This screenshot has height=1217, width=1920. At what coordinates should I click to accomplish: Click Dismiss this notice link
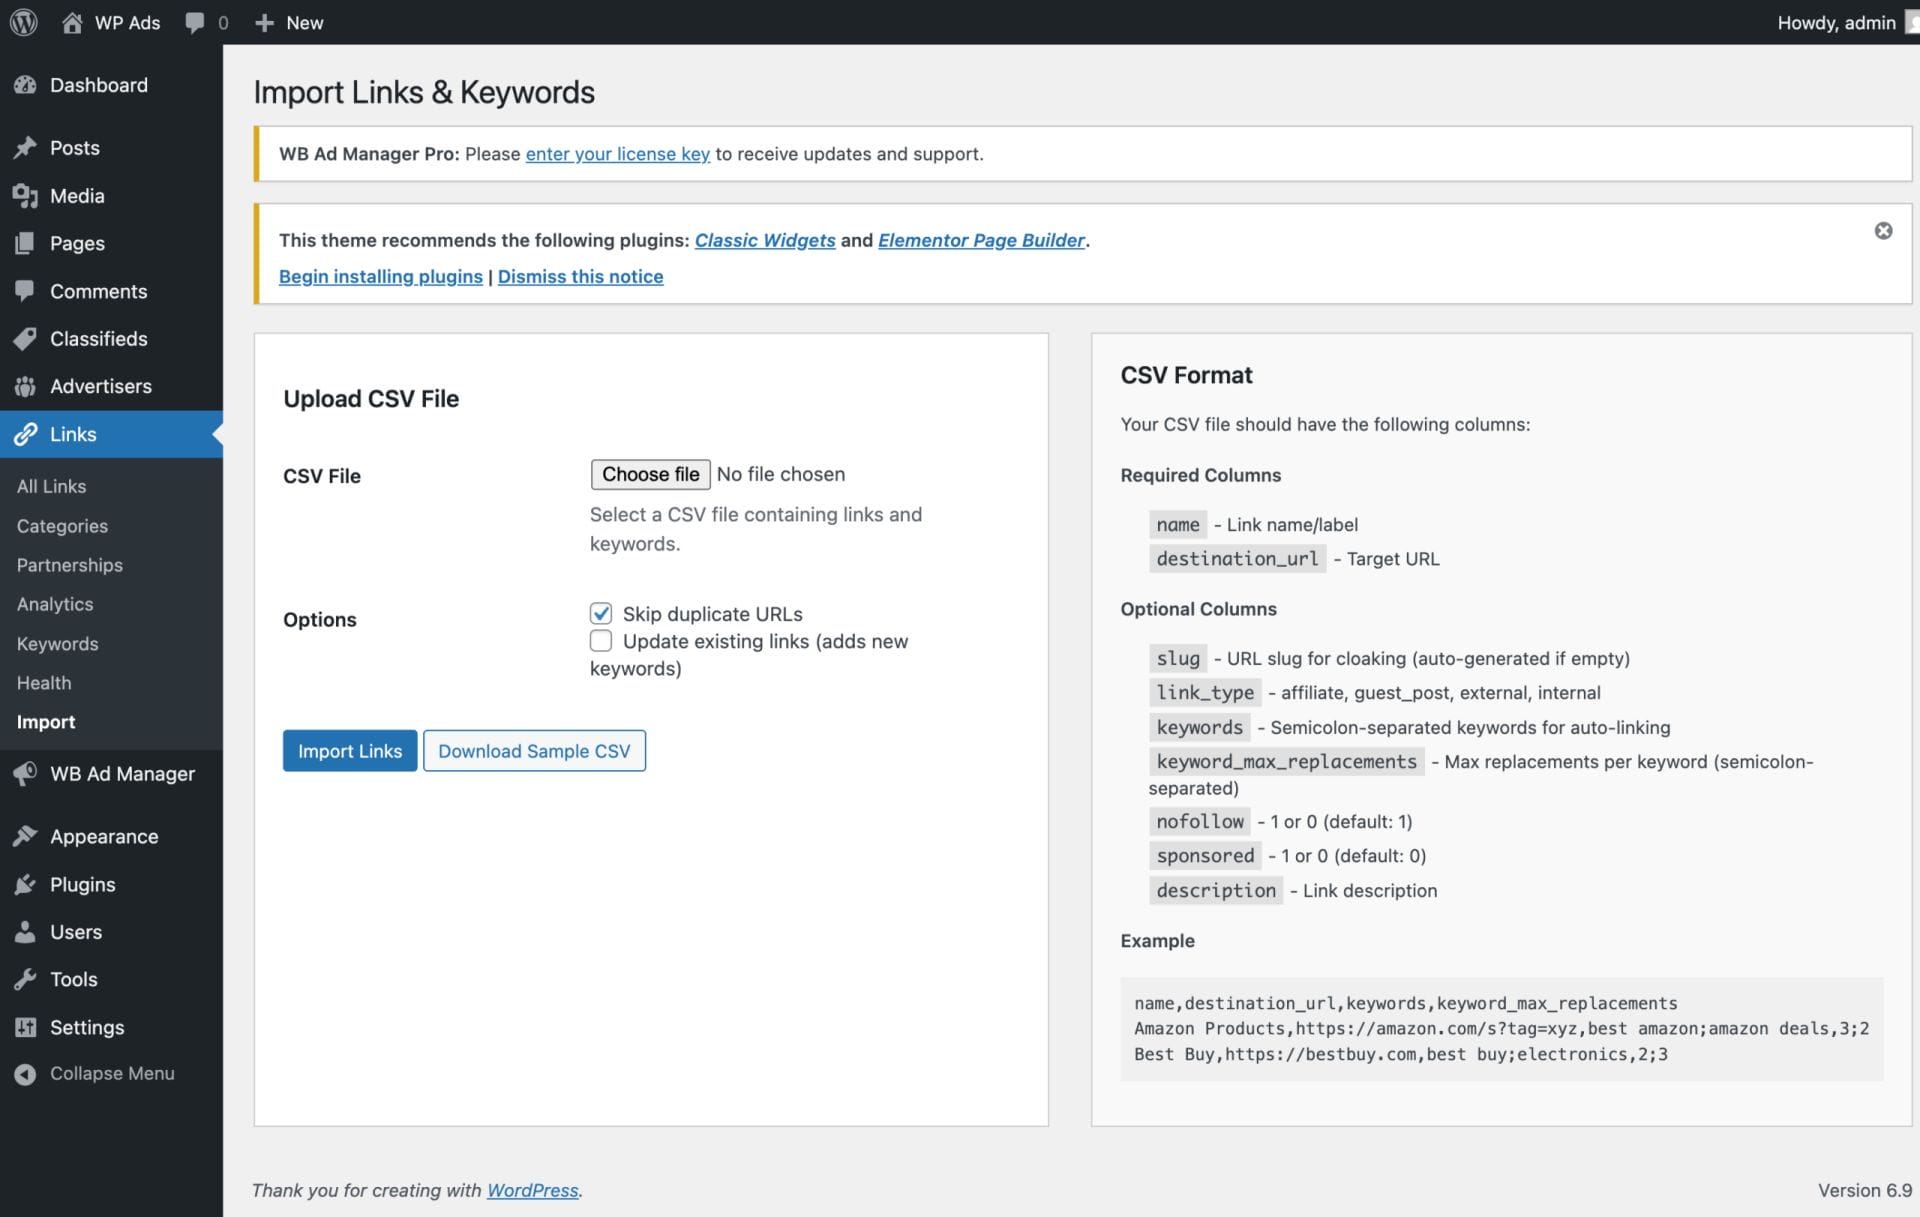[x=581, y=276]
